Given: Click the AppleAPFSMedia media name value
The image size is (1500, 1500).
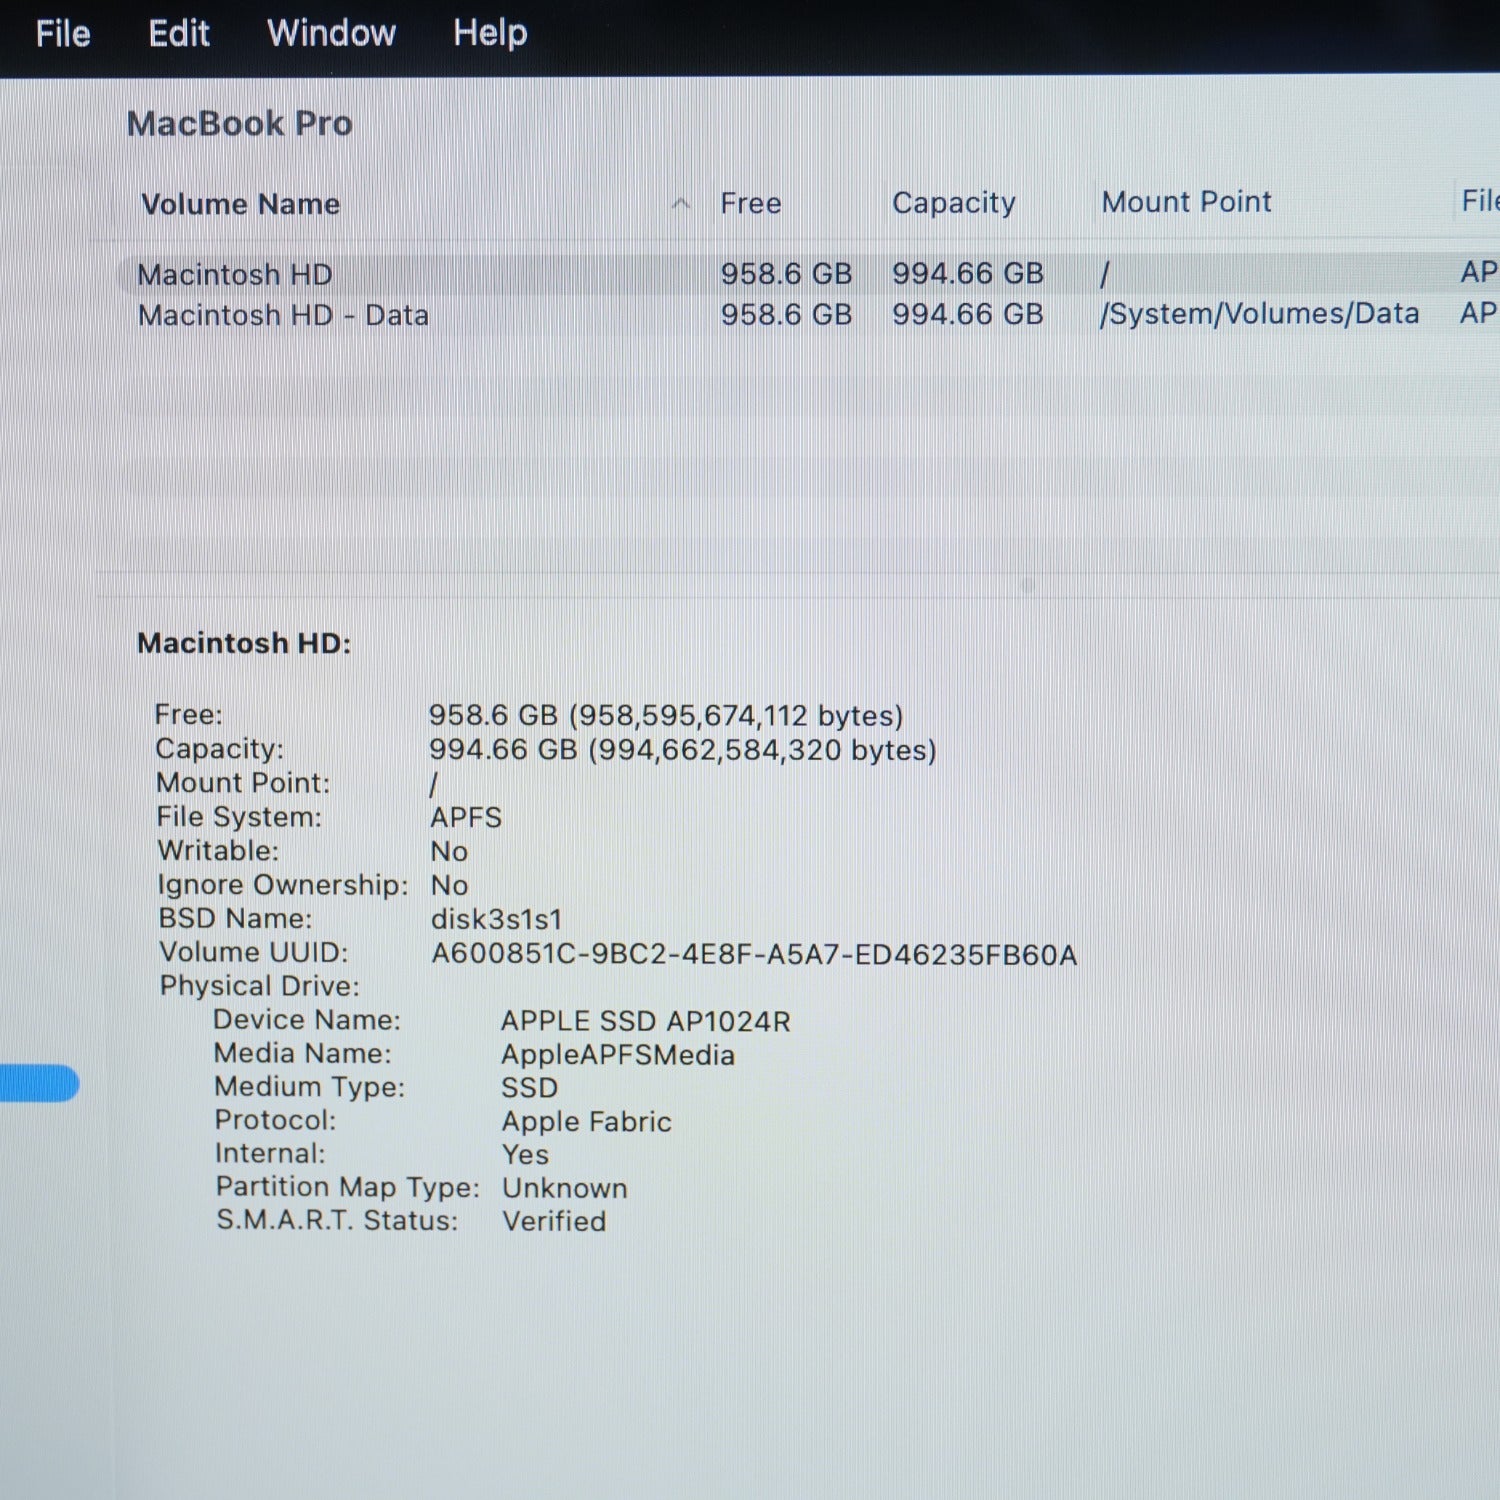Looking at the screenshot, I should pyautogui.click(x=618, y=1055).
